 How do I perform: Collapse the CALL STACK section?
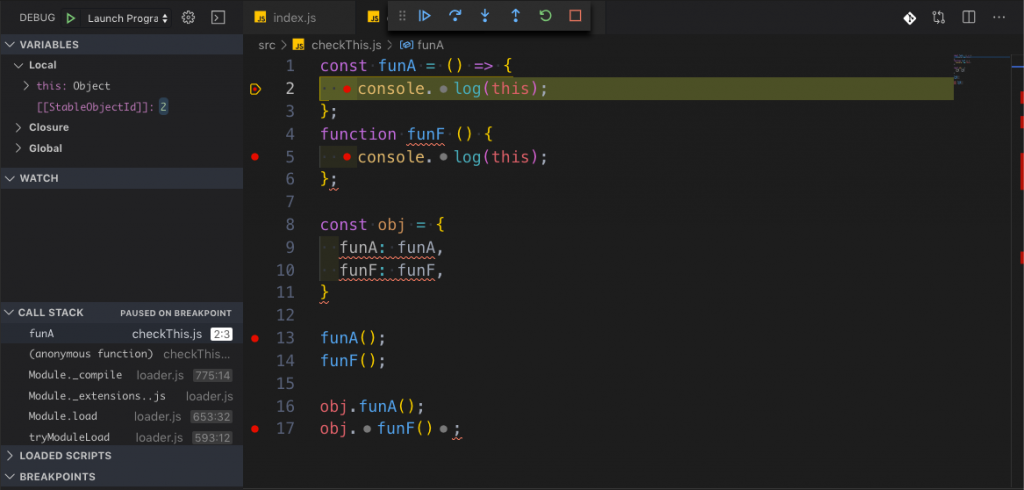[x=121, y=312]
